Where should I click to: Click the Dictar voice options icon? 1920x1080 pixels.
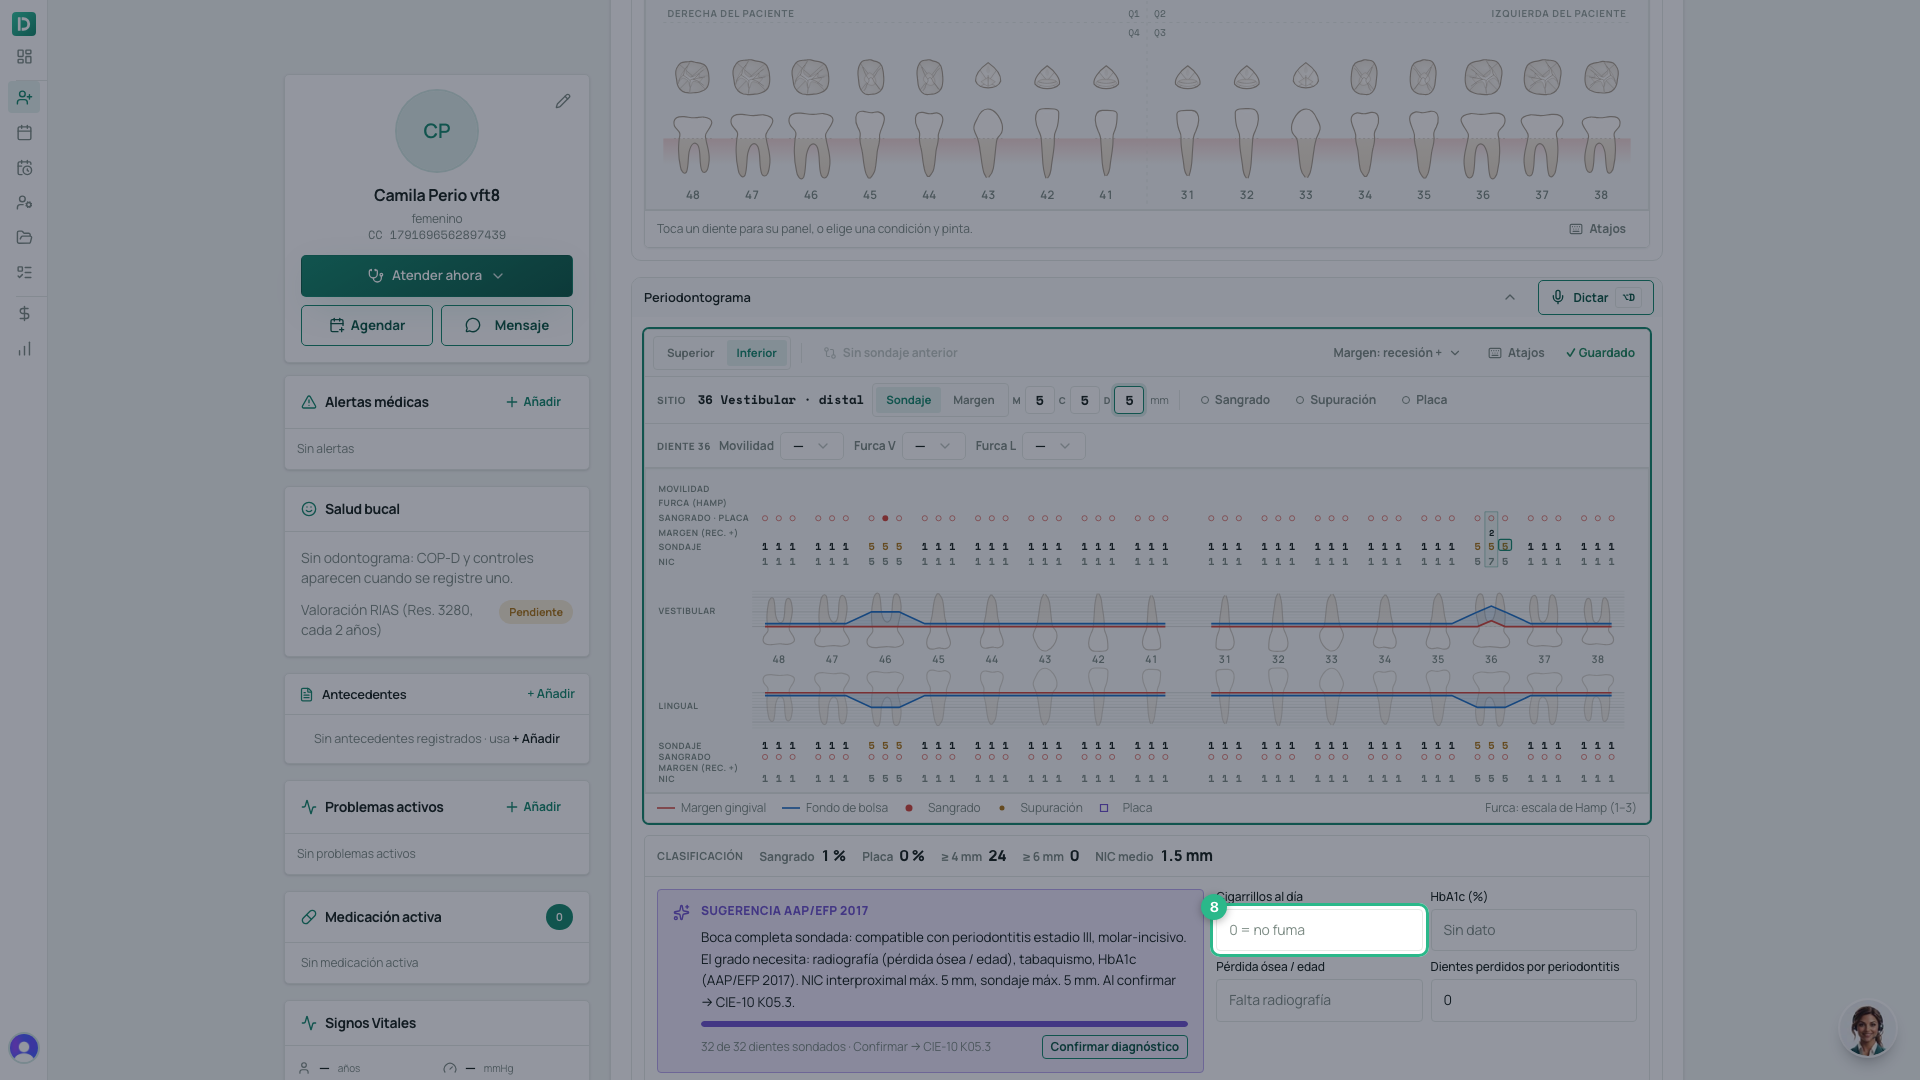[1630, 297]
